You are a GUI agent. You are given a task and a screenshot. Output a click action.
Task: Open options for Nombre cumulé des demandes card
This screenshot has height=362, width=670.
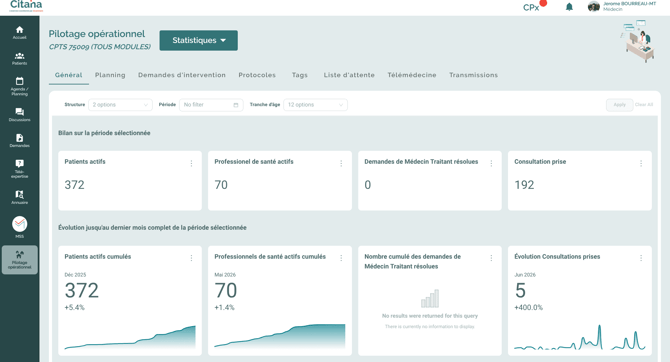[x=491, y=258]
